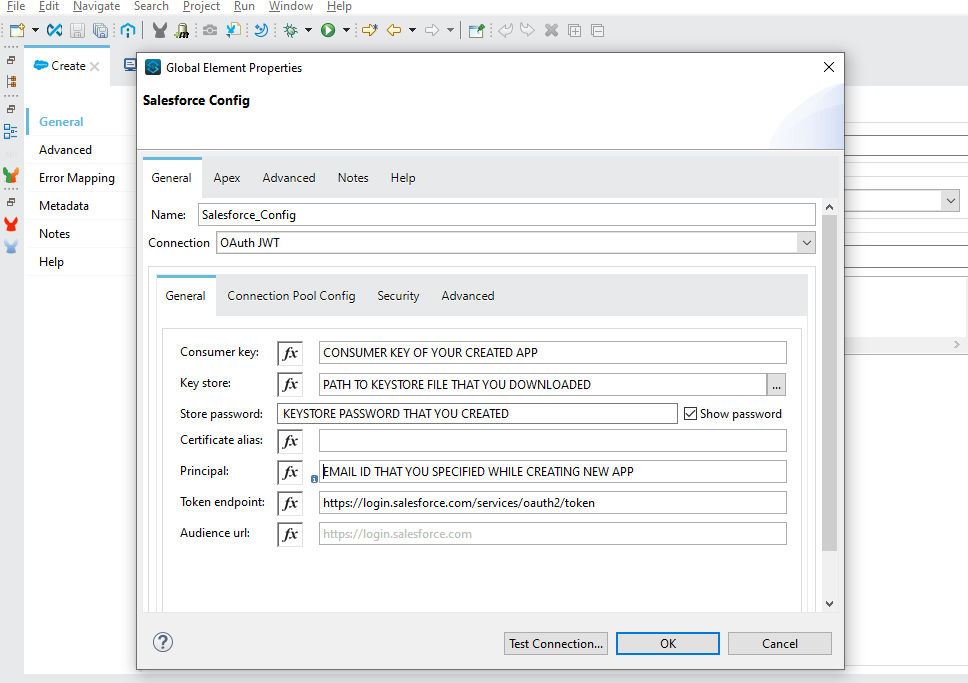Click the blue circular-arrow toolbar icon

click(261, 30)
